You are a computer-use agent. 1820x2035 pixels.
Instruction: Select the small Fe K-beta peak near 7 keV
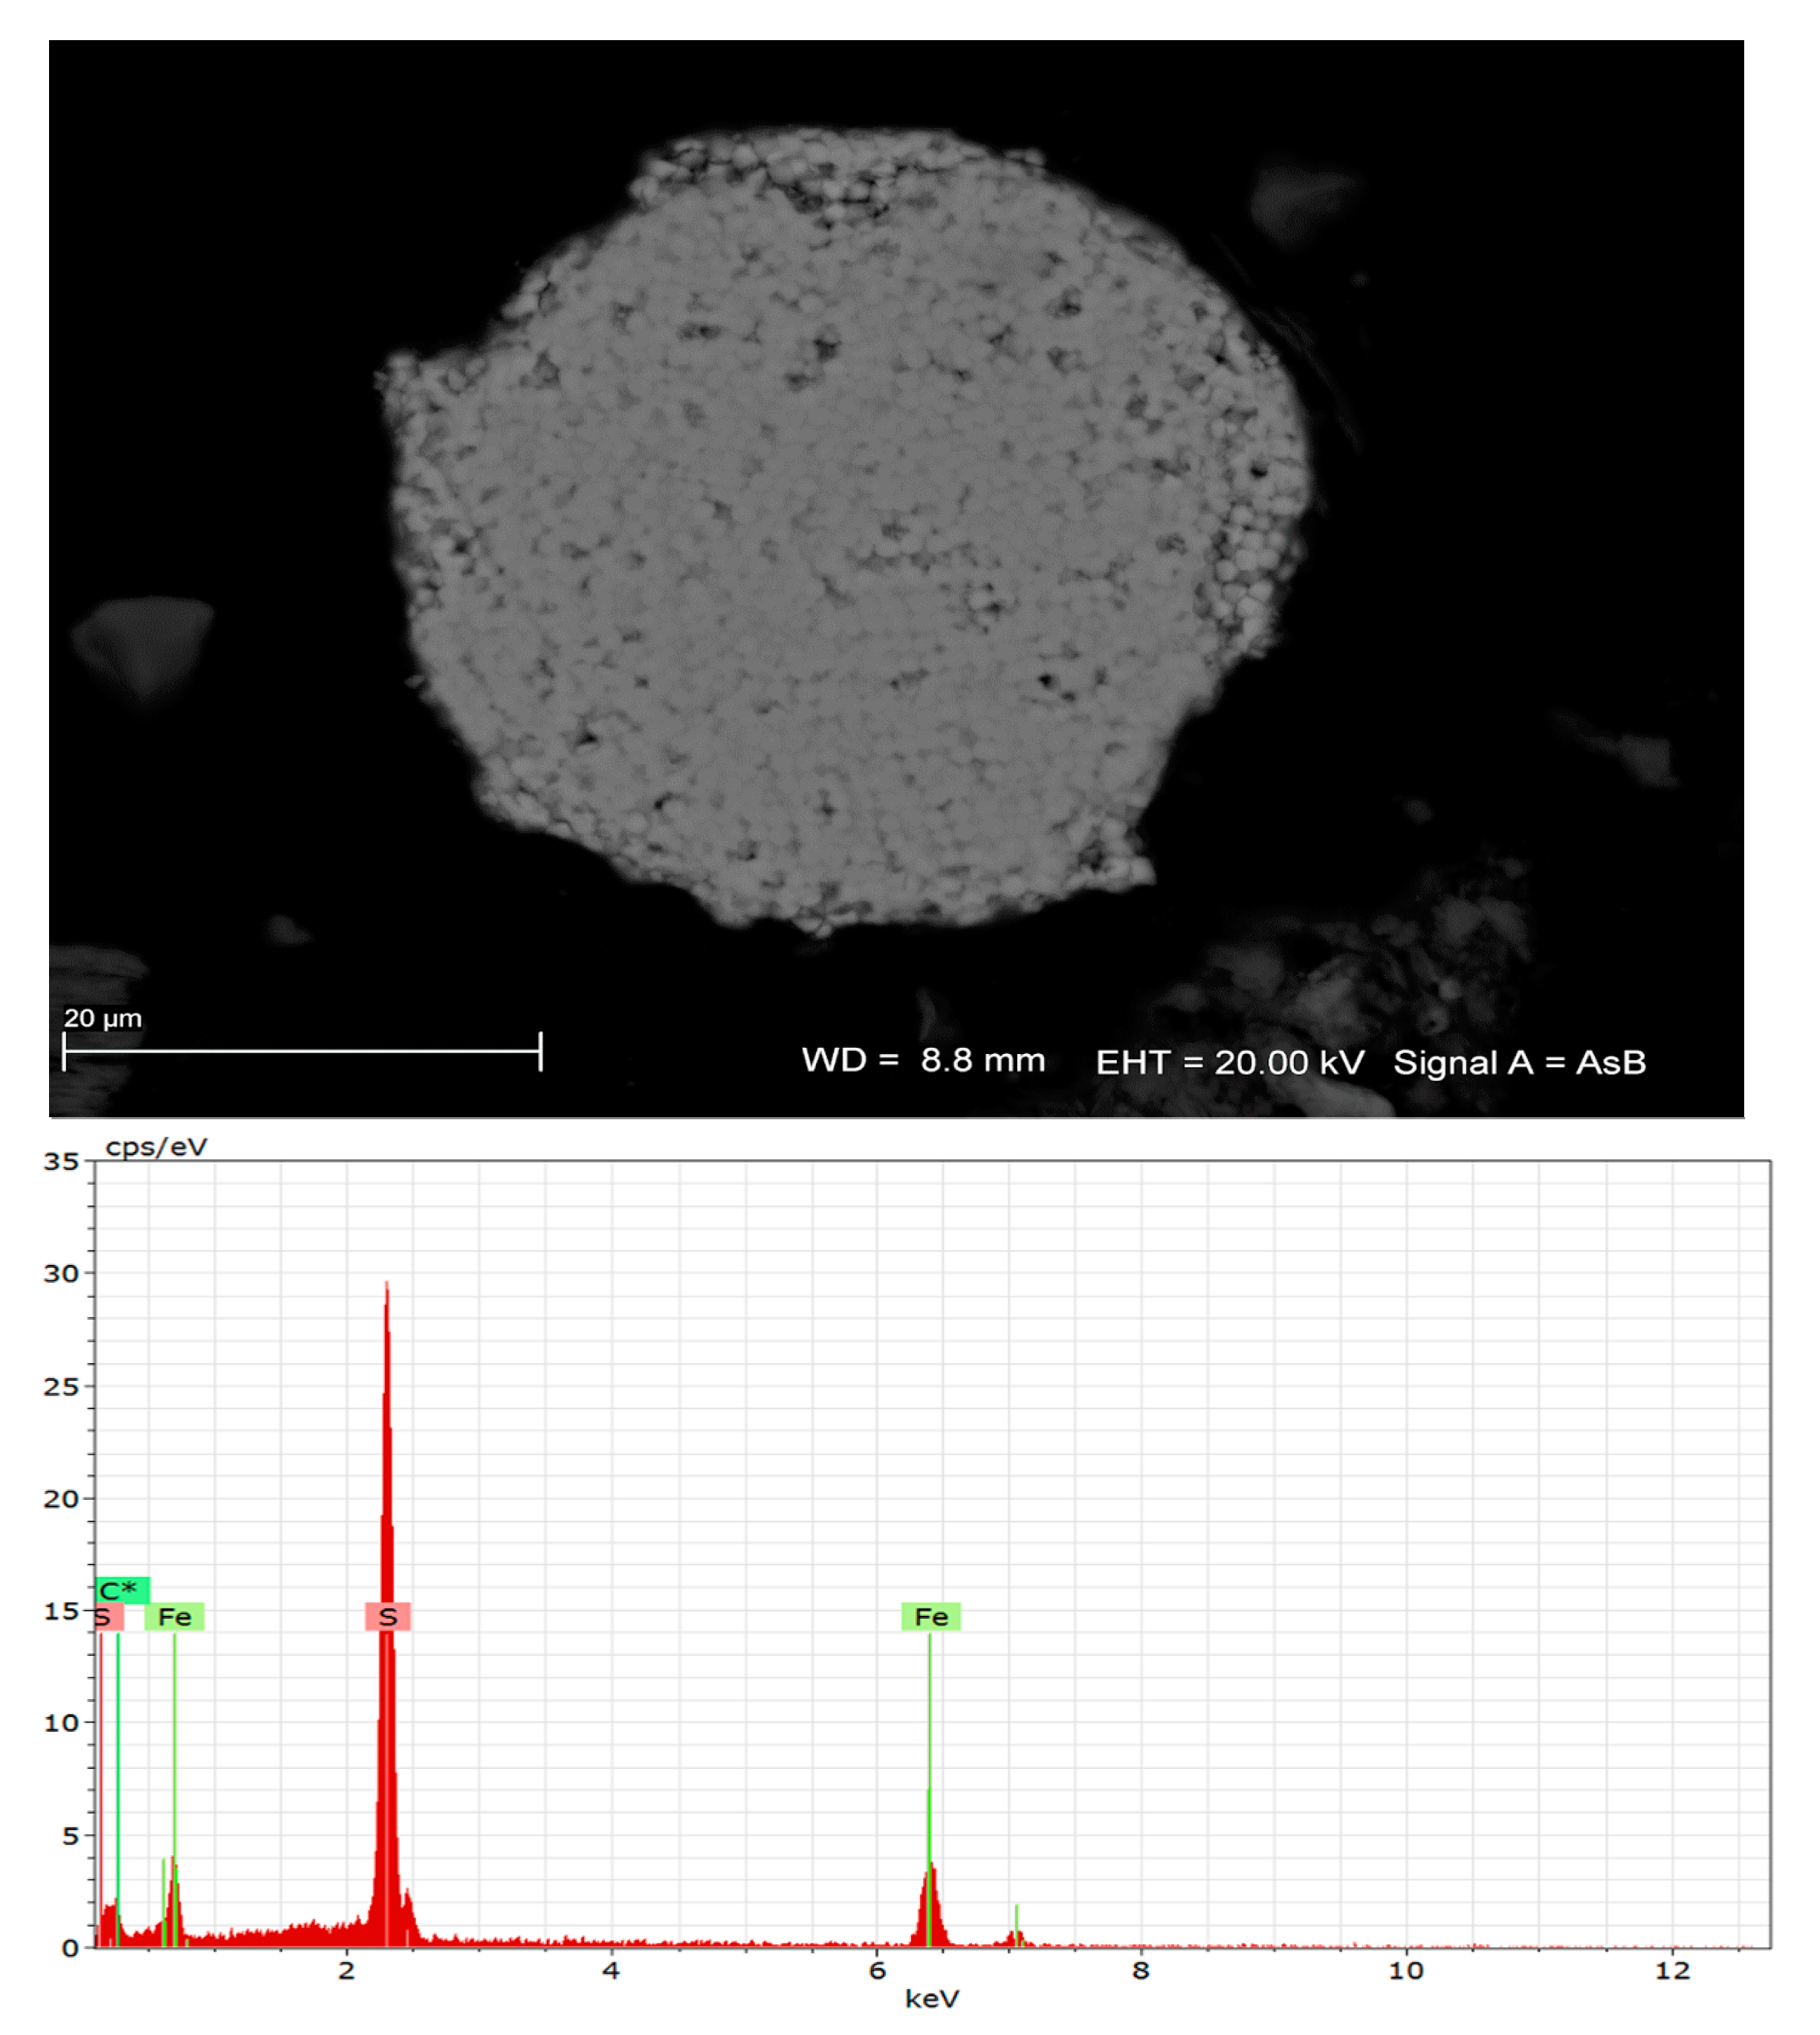(x=1016, y=1938)
